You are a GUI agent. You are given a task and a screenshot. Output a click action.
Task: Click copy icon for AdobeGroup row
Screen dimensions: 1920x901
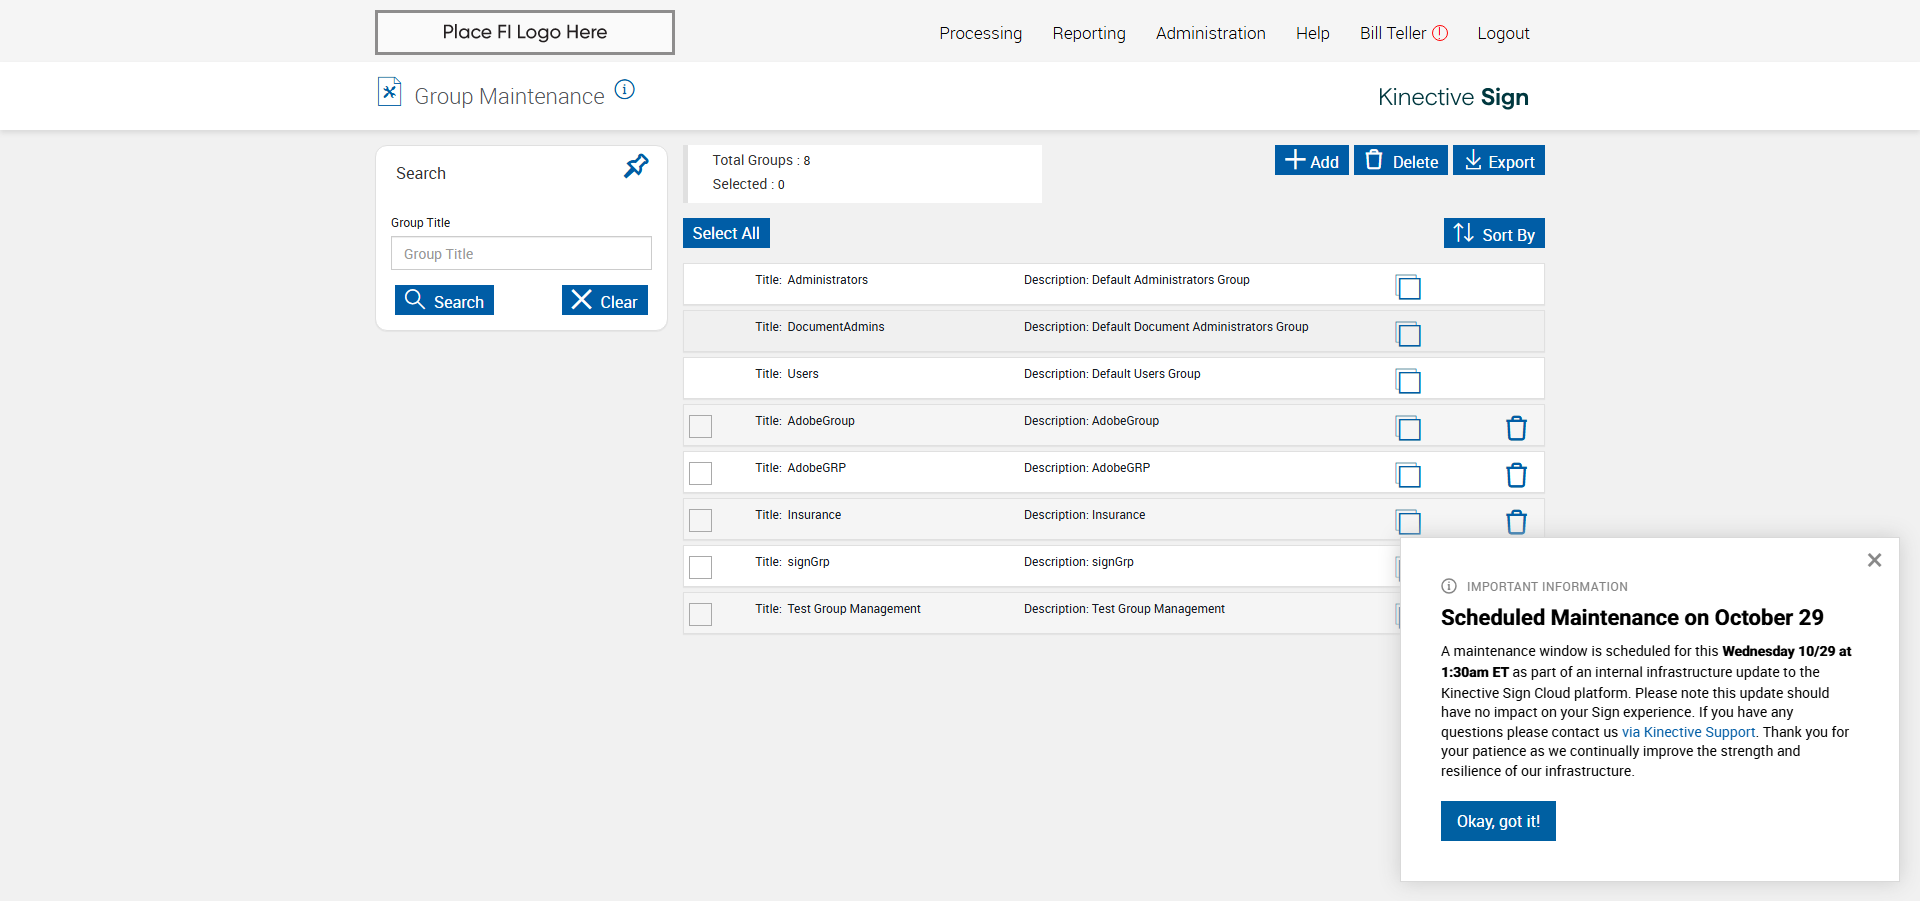(1408, 429)
